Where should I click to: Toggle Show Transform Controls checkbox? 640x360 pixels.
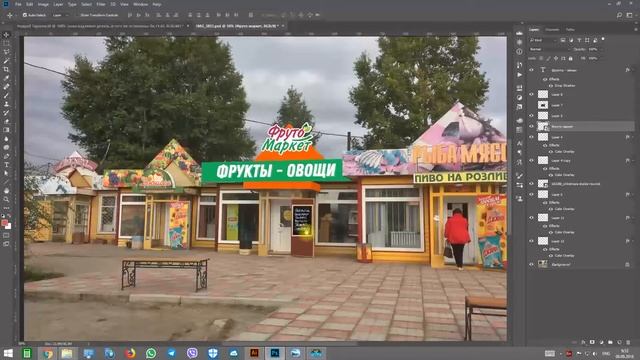78,15
